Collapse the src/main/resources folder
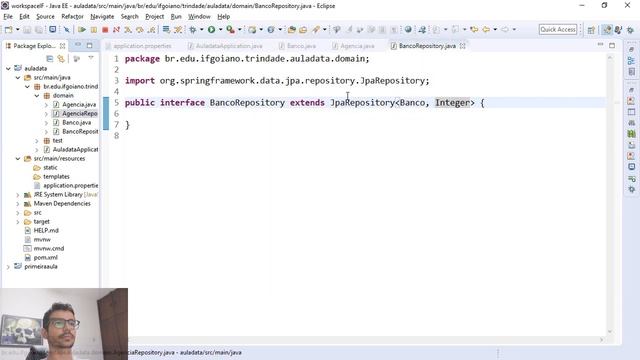This screenshot has height=360, width=640. [18, 159]
